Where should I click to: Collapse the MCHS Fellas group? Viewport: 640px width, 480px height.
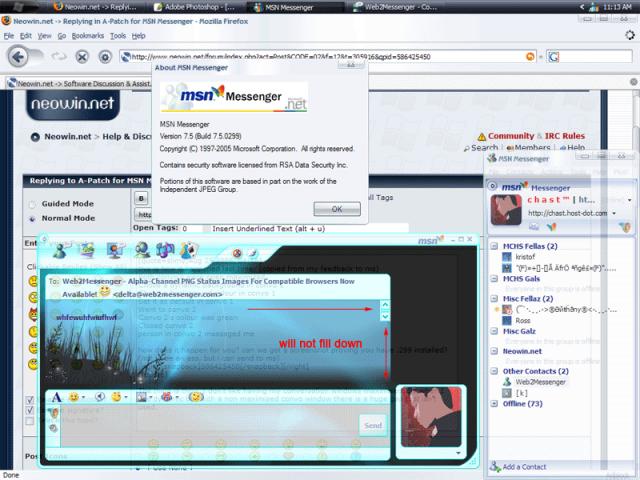494,246
